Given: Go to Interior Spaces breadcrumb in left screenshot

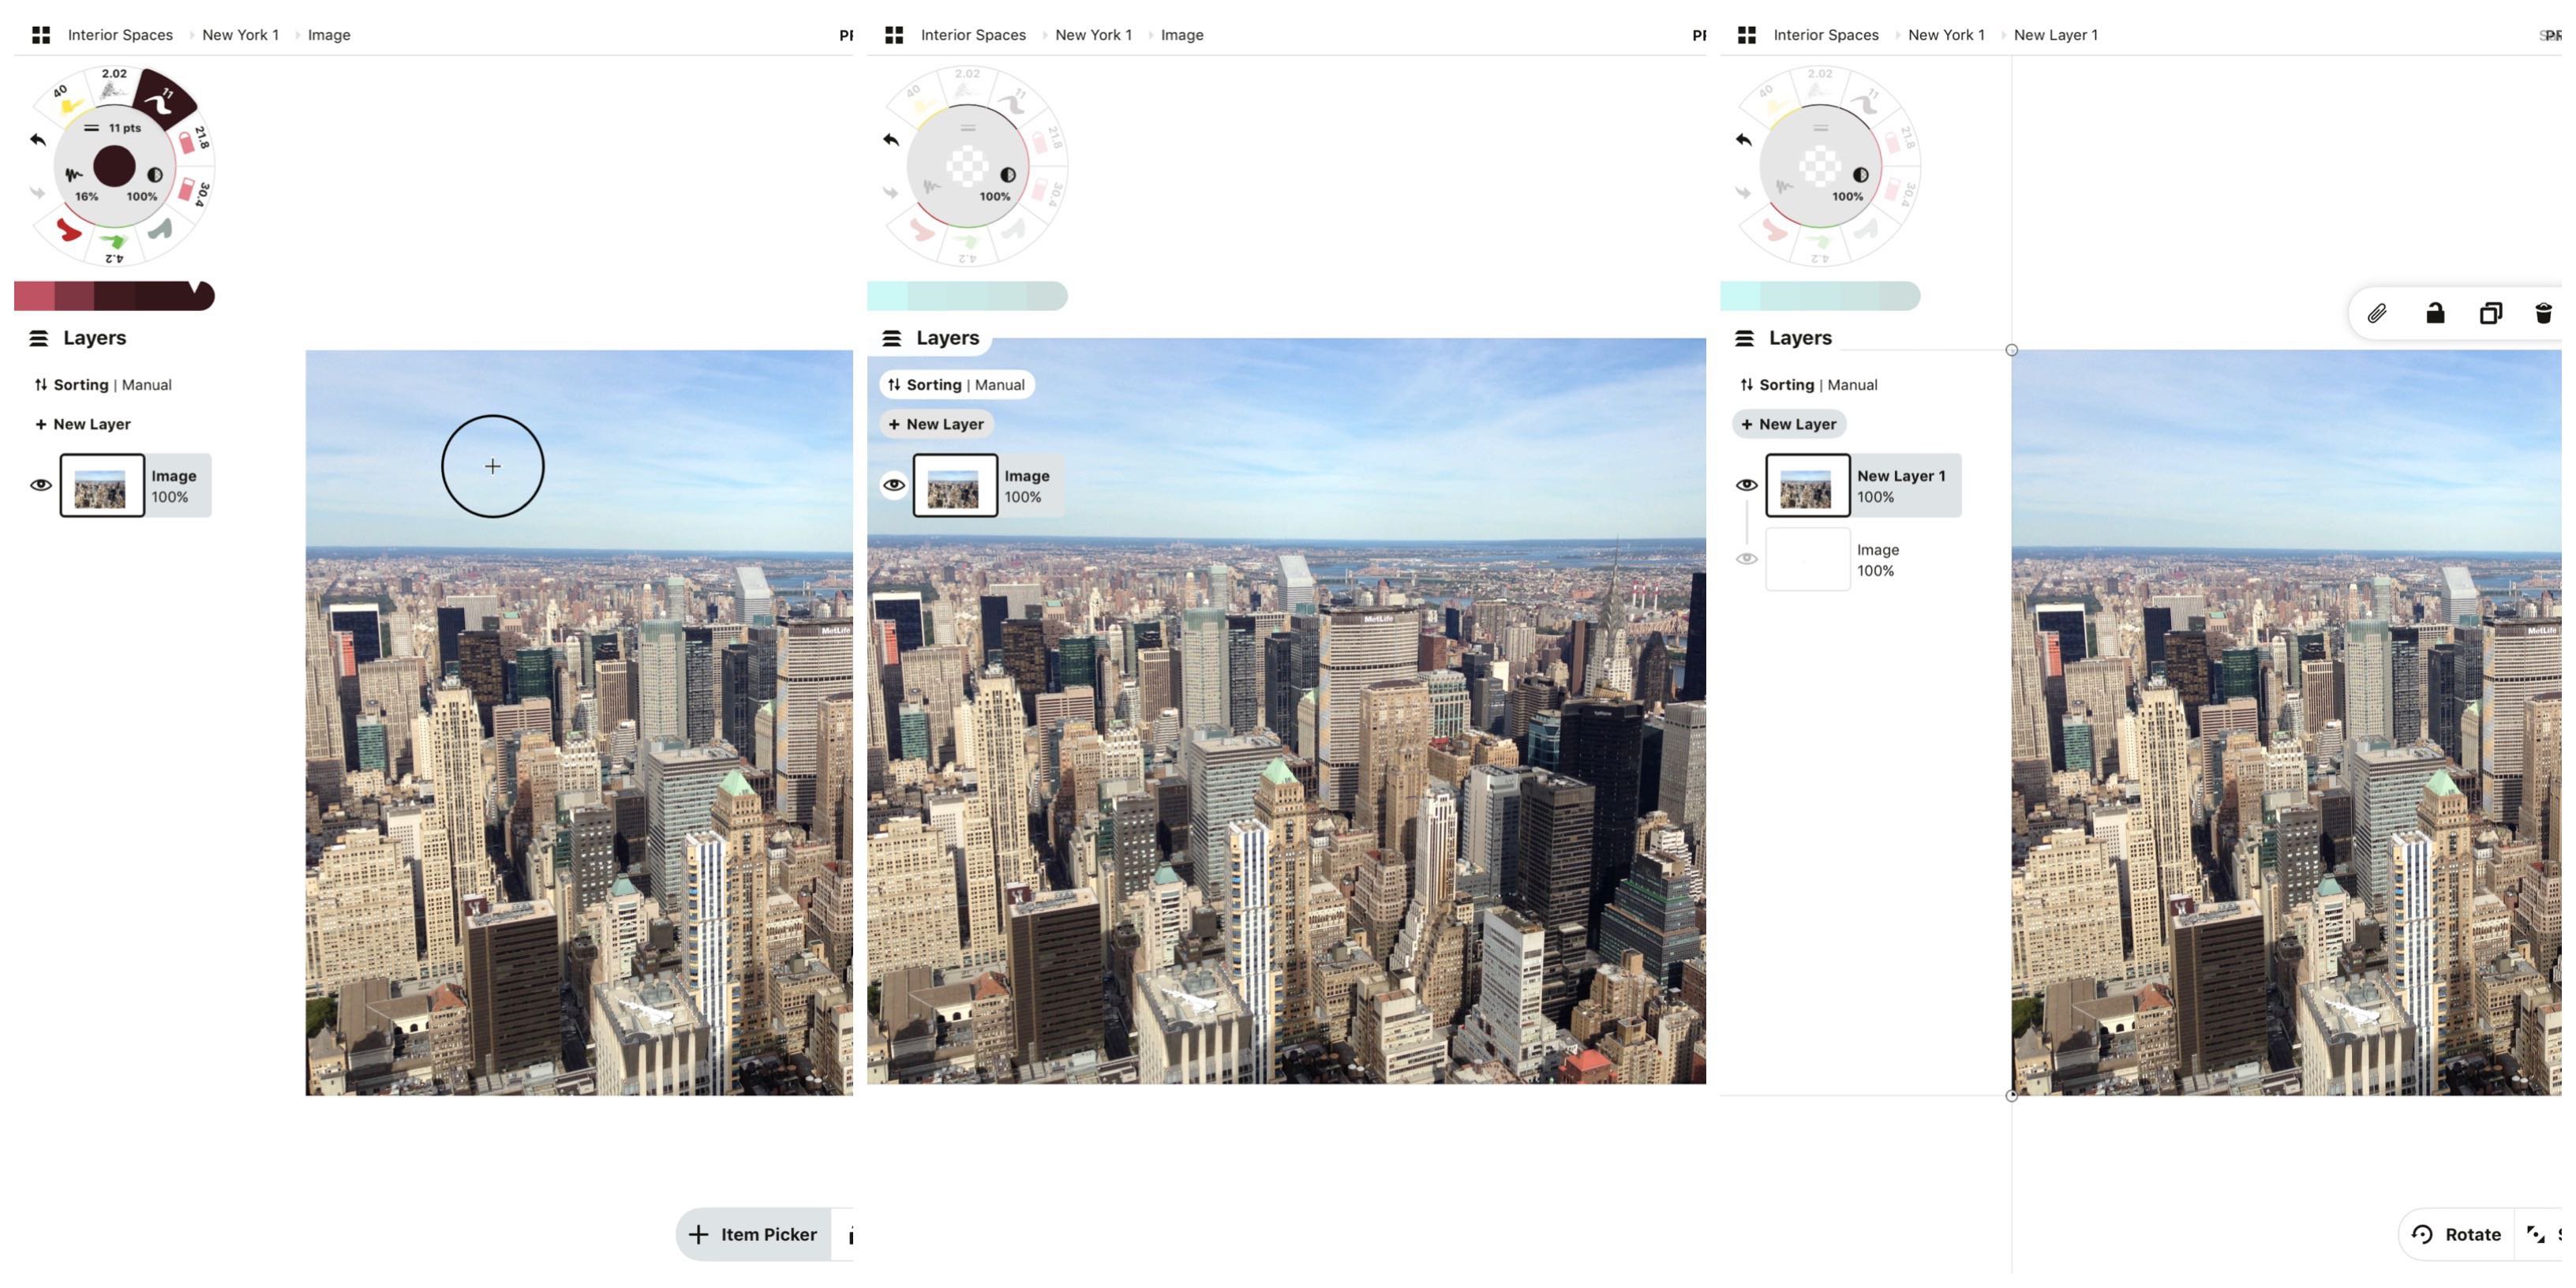Looking at the screenshot, I should tap(120, 35).
